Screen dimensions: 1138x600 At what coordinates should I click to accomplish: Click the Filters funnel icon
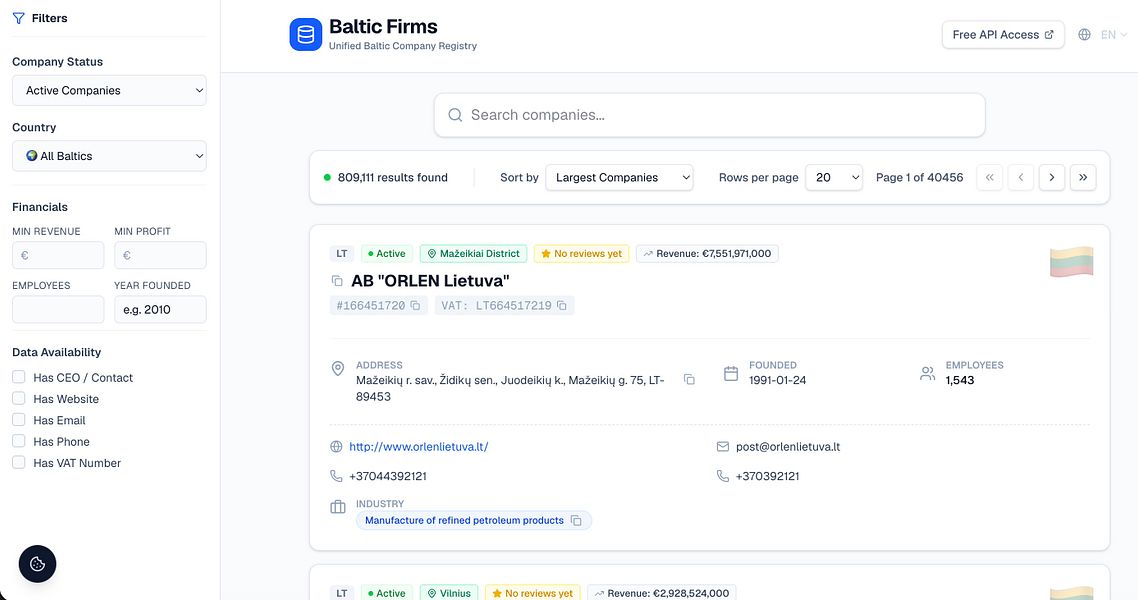point(19,18)
